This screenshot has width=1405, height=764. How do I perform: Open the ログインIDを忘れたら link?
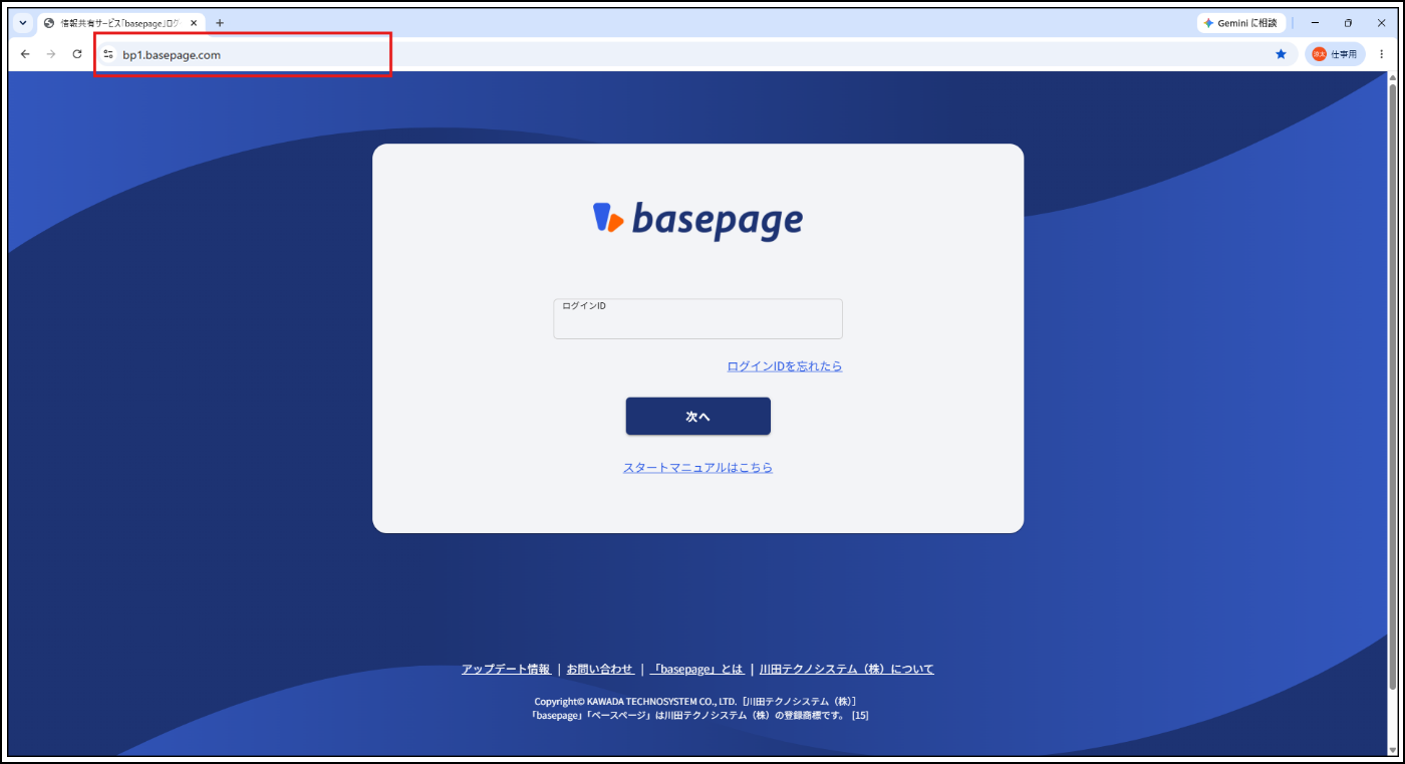point(784,367)
